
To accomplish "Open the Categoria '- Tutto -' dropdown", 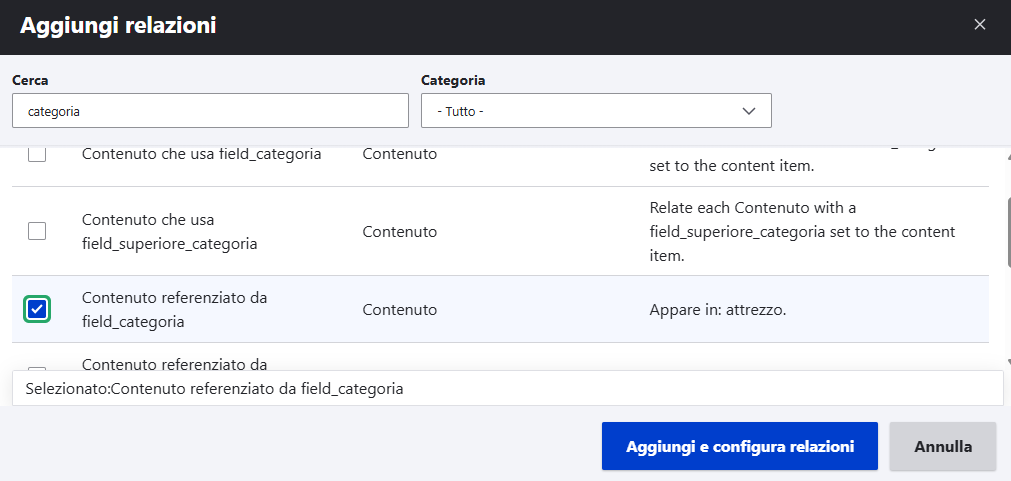I will (x=595, y=111).
